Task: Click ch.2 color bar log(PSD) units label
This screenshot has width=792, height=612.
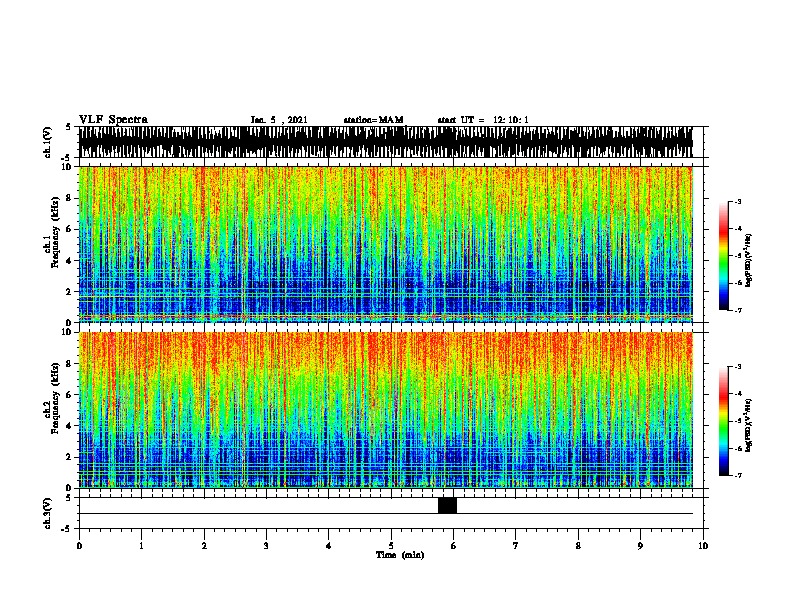Action: tap(749, 425)
